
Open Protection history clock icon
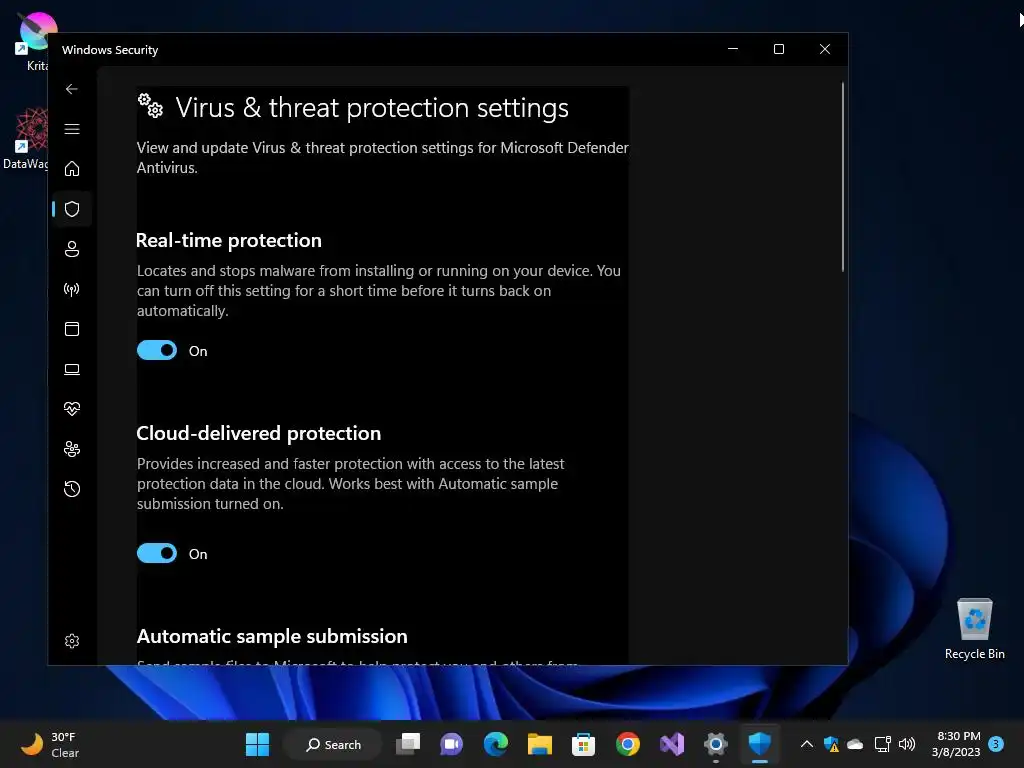(72, 488)
